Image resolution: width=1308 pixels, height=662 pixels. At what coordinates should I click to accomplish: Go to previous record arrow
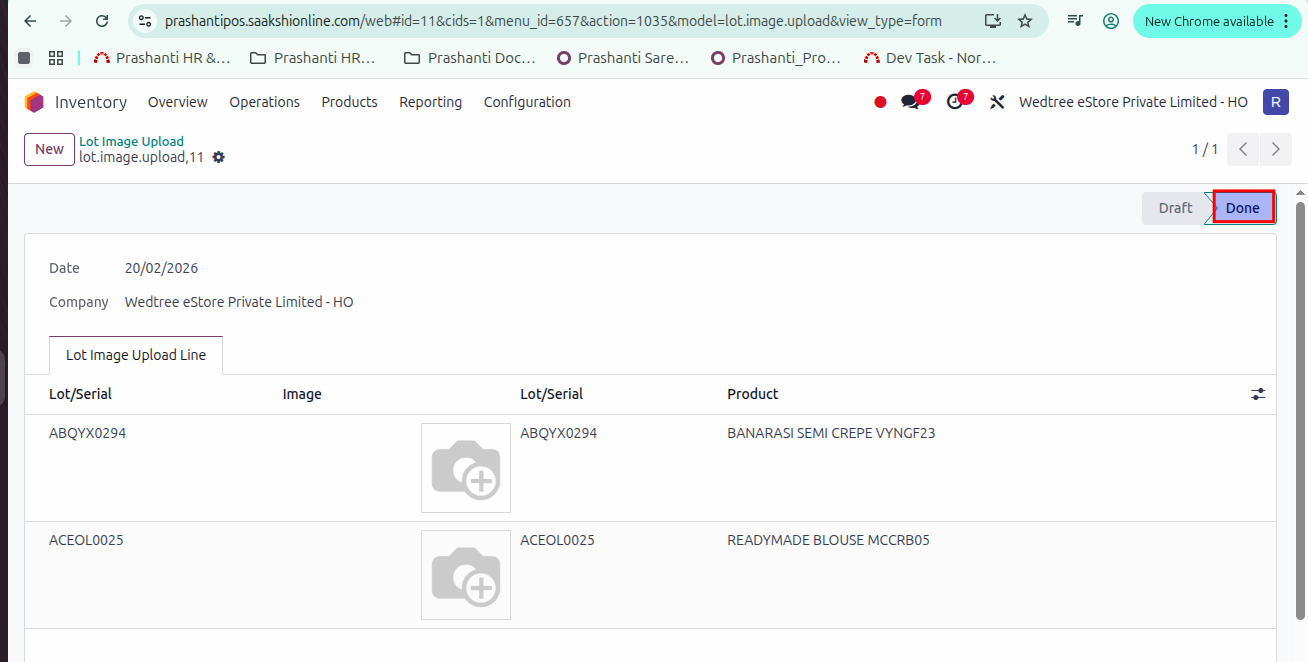[1243, 149]
